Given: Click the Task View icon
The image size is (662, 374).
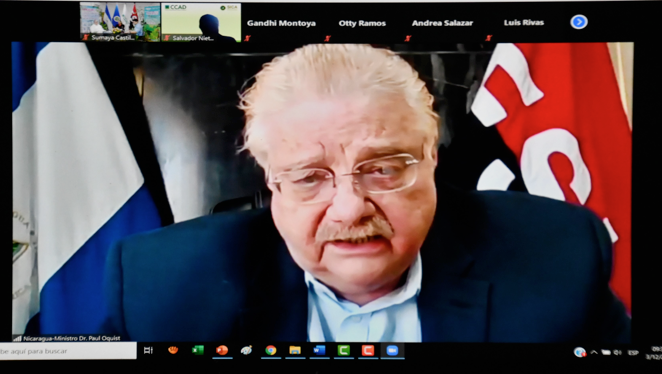Looking at the screenshot, I should click(148, 350).
